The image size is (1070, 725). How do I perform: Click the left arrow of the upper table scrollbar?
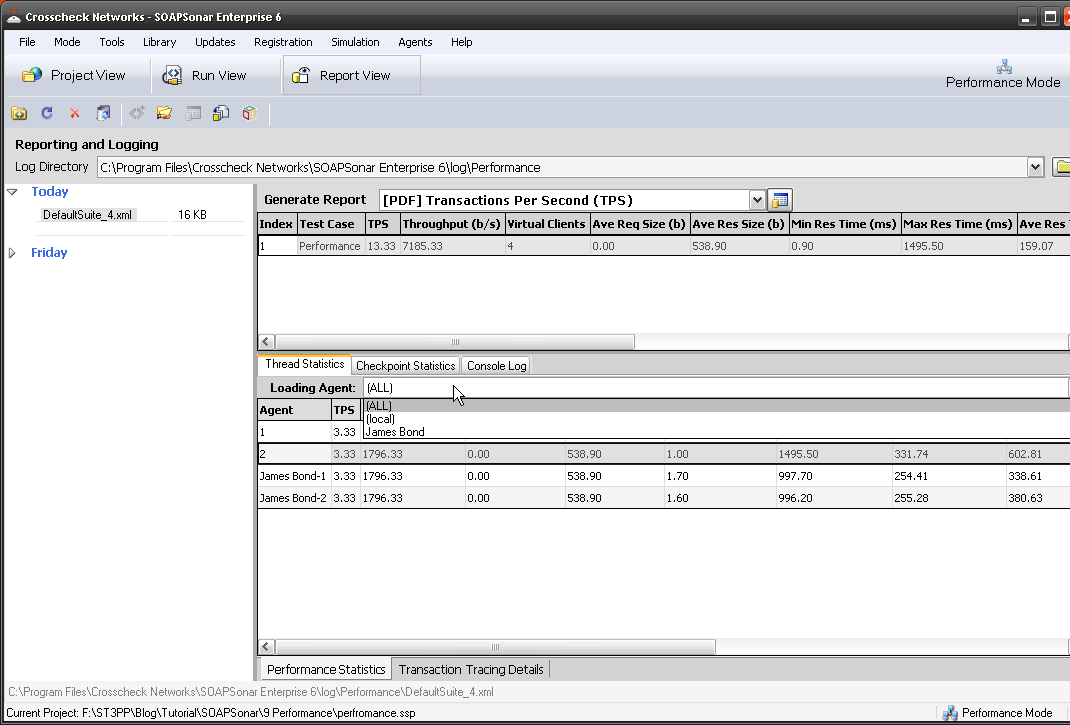pyautogui.click(x=266, y=341)
